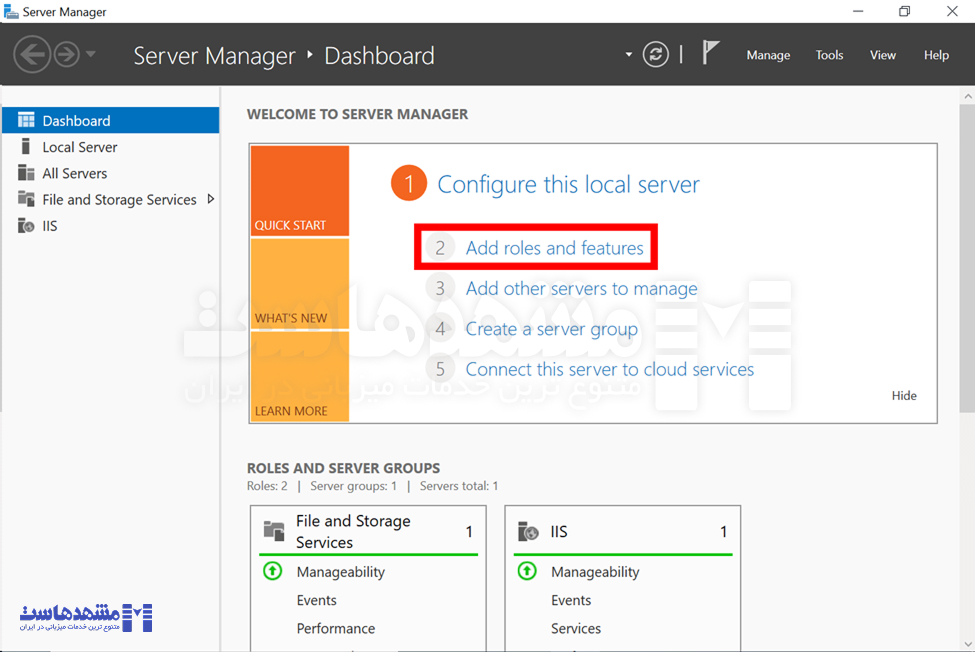The width and height of the screenshot is (975, 652).
Task: Hide the welcome tile panel
Action: [x=904, y=396]
